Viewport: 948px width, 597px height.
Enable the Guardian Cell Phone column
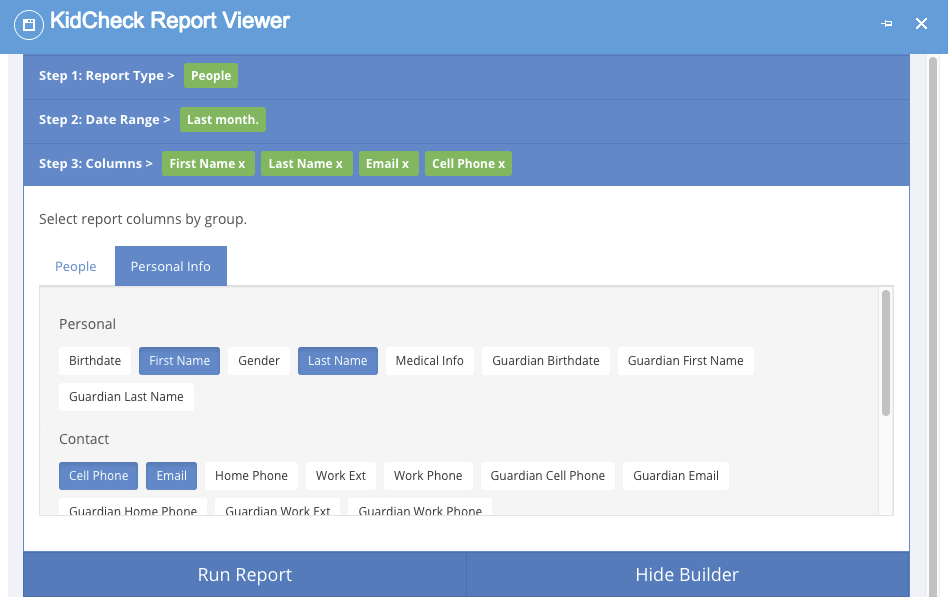point(548,476)
